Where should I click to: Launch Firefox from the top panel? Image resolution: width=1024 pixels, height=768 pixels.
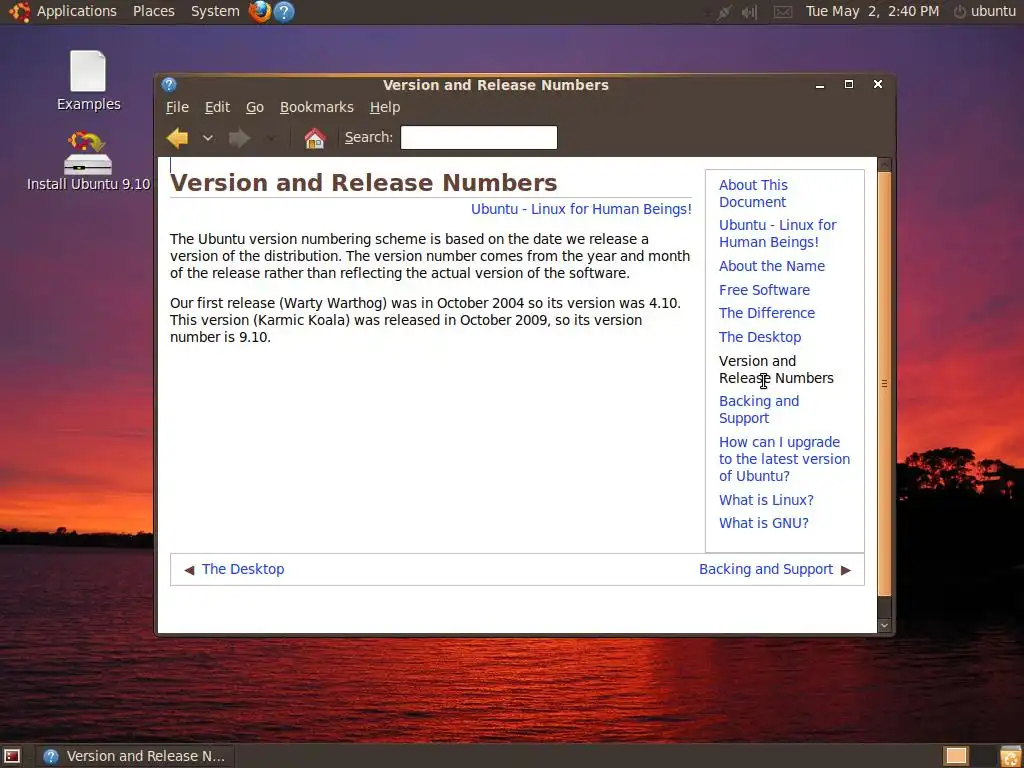[260, 11]
